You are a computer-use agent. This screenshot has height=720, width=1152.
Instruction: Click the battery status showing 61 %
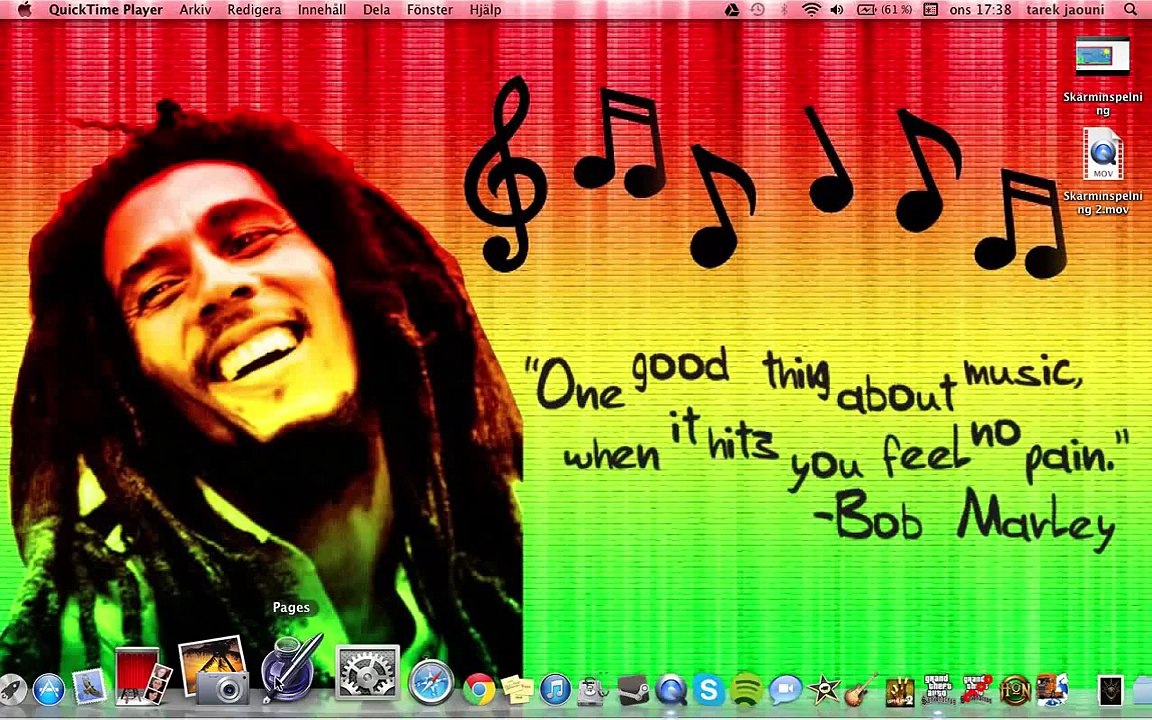coord(885,10)
